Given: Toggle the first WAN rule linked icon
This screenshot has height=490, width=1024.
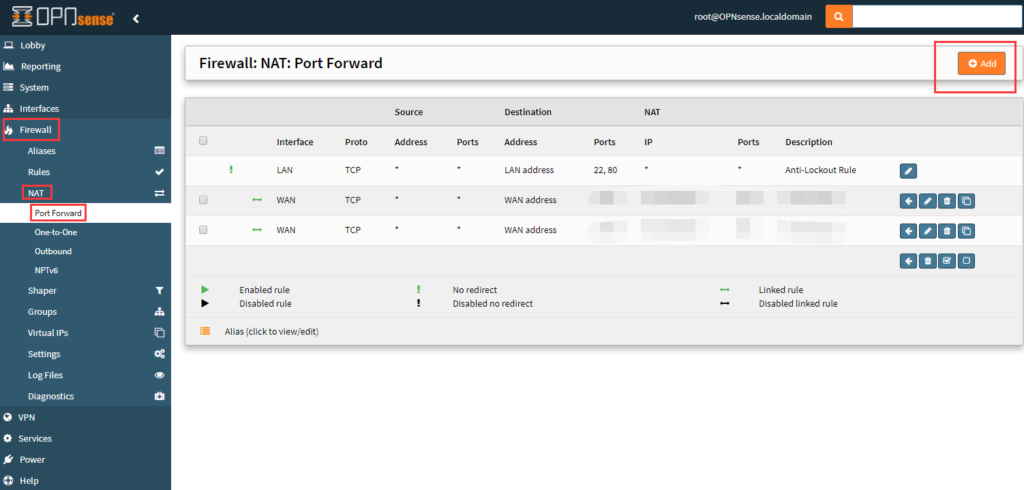Looking at the screenshot, I should click(x=257, y=200).
